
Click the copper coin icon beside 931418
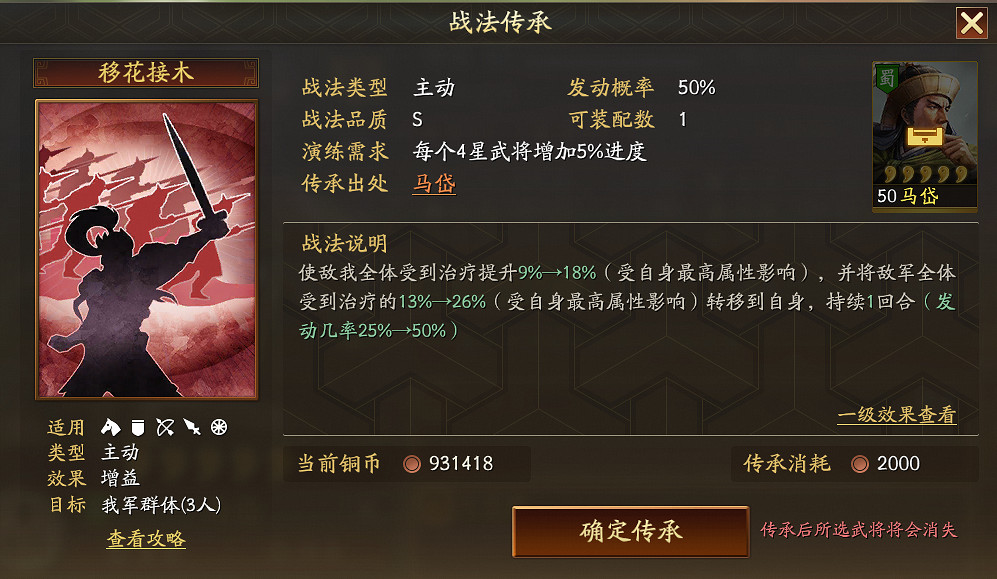(x=412, y=464)
